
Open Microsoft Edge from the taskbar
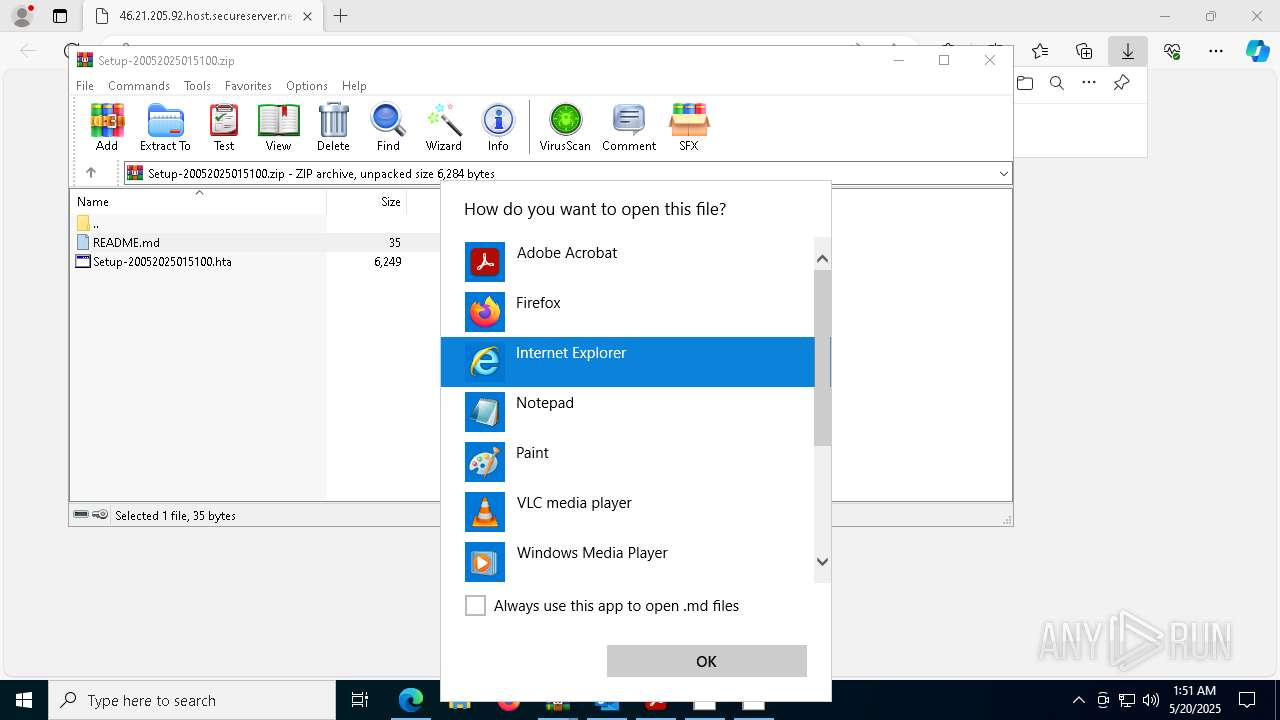tap(411, 700)
